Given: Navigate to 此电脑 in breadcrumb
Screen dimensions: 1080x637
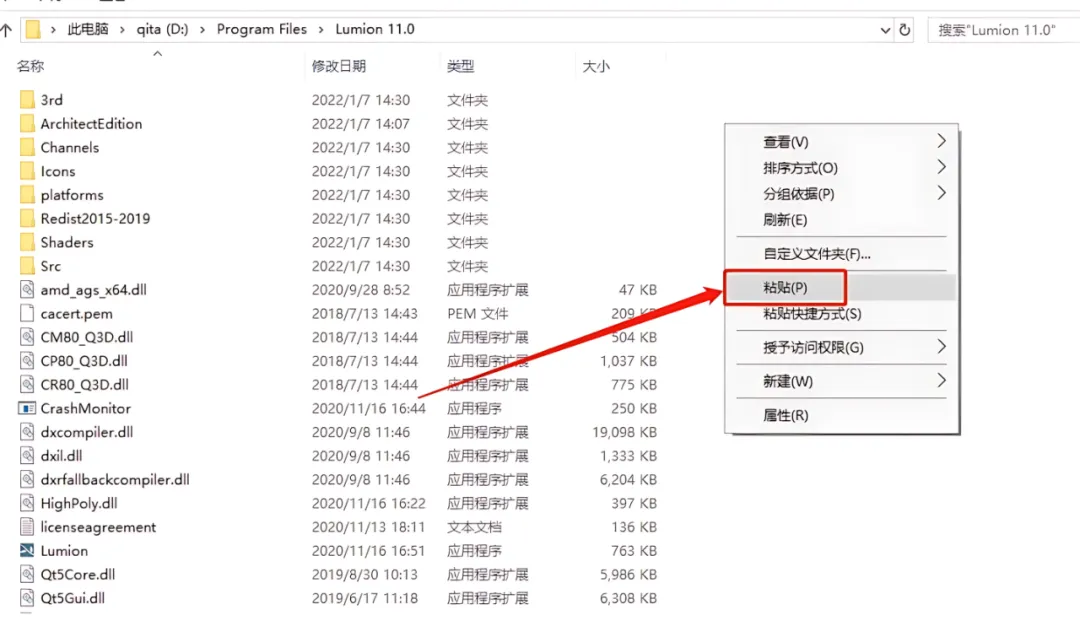Looking at the screenshot, I should 87,30.
